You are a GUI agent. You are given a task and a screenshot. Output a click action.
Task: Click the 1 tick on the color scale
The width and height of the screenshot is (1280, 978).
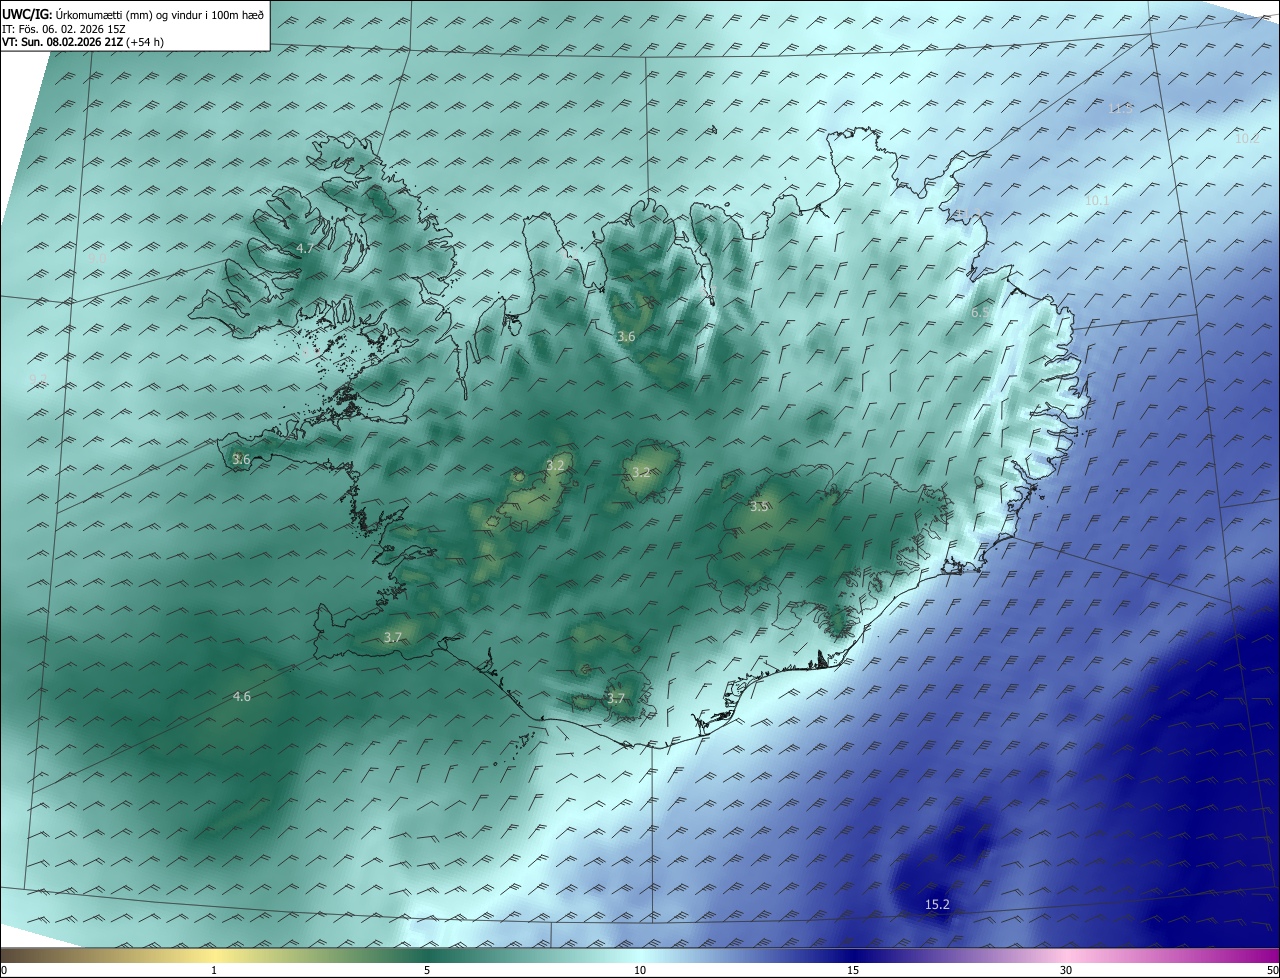tap(214, 970)
